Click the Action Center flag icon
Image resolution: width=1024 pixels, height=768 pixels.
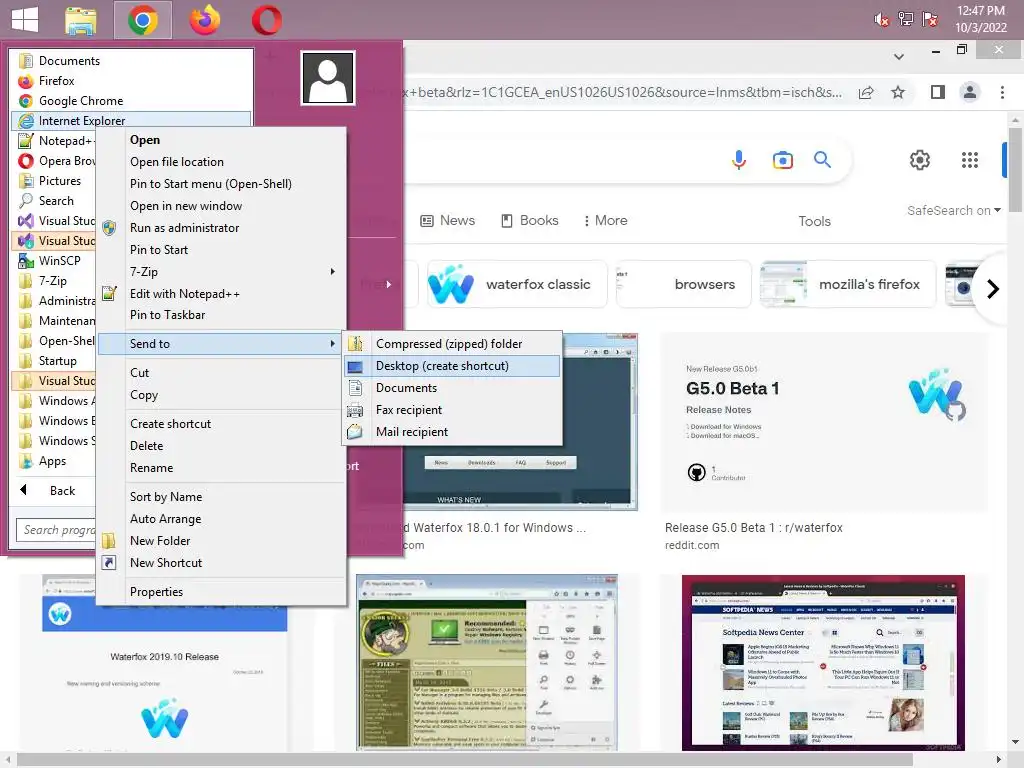930,19
